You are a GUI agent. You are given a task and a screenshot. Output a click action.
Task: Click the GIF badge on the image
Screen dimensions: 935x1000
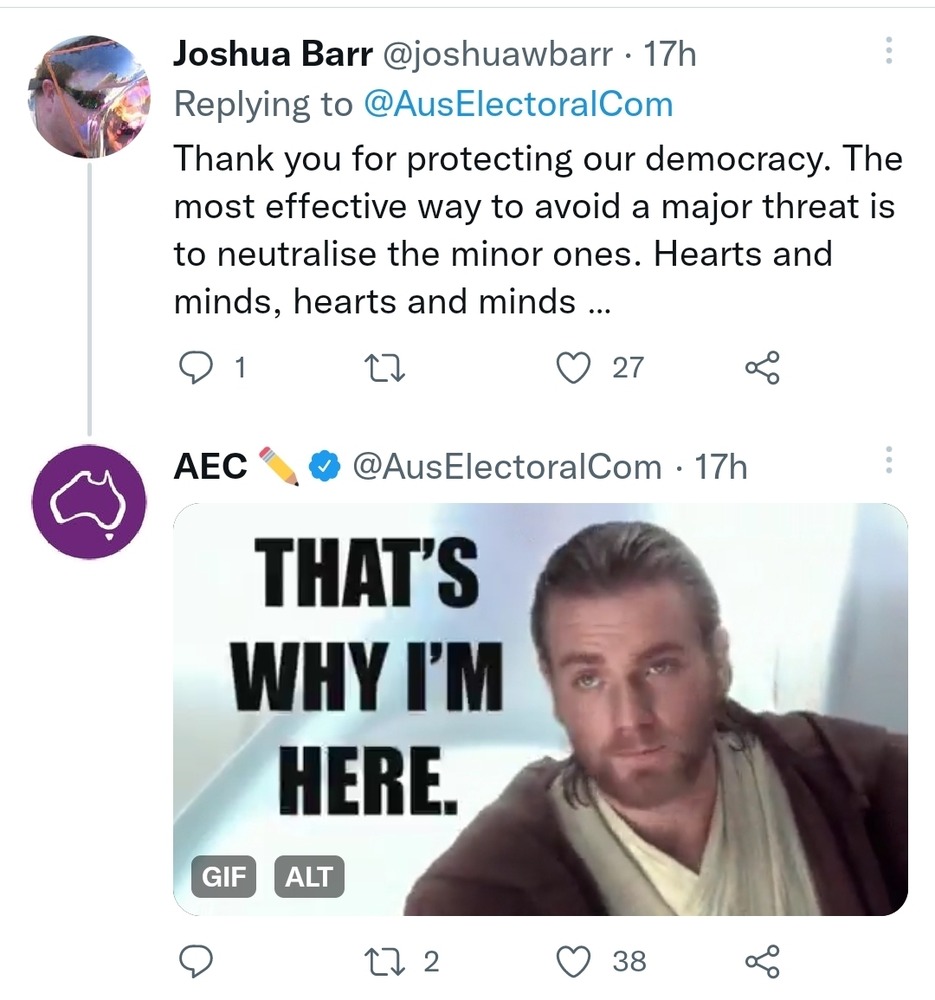[223, 877]
